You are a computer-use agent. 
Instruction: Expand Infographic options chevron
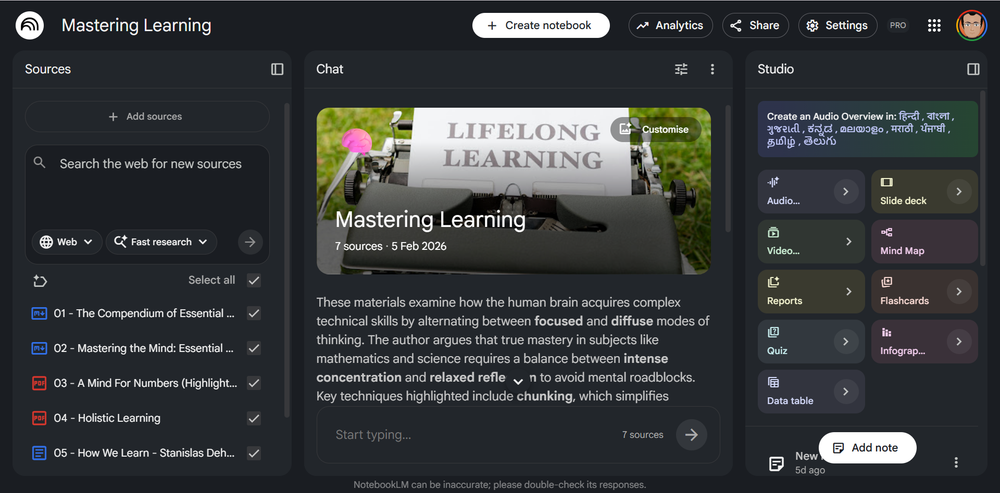coord(959,342)
